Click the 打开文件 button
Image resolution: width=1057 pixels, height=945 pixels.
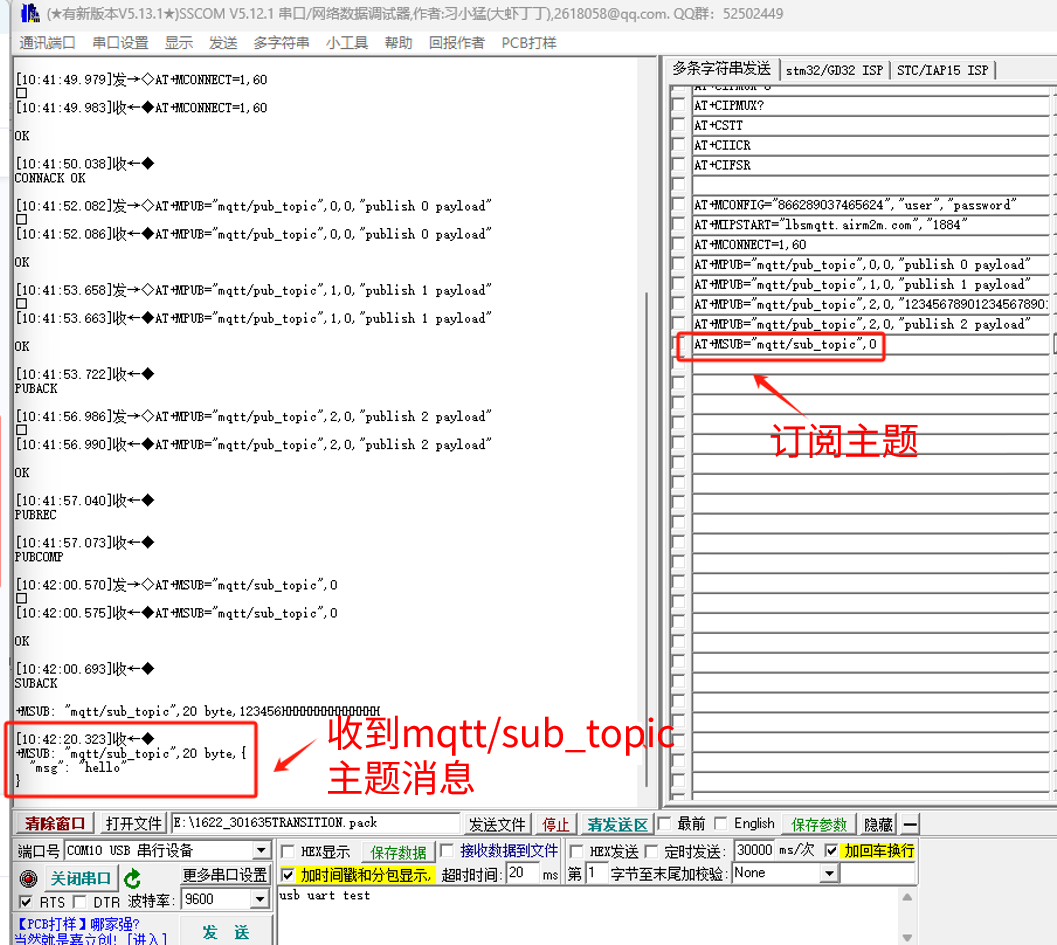pyautogui.click(x=133, y=824)
